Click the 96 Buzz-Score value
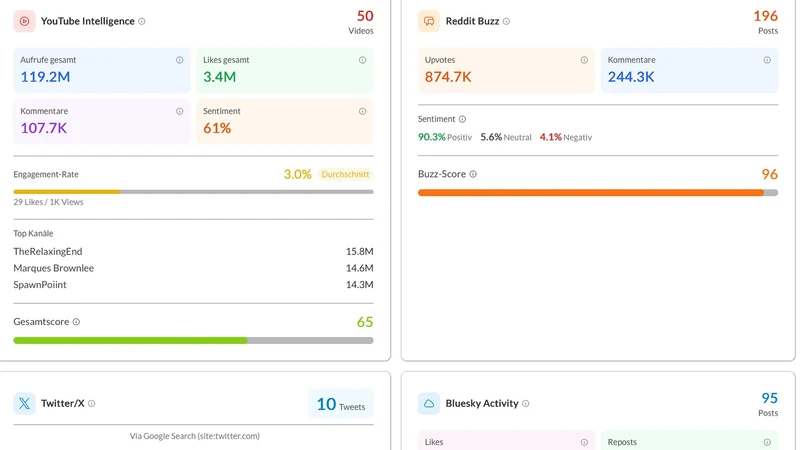Image resolution: width=800 pixels, height=450 pixels. click(770, 174)
